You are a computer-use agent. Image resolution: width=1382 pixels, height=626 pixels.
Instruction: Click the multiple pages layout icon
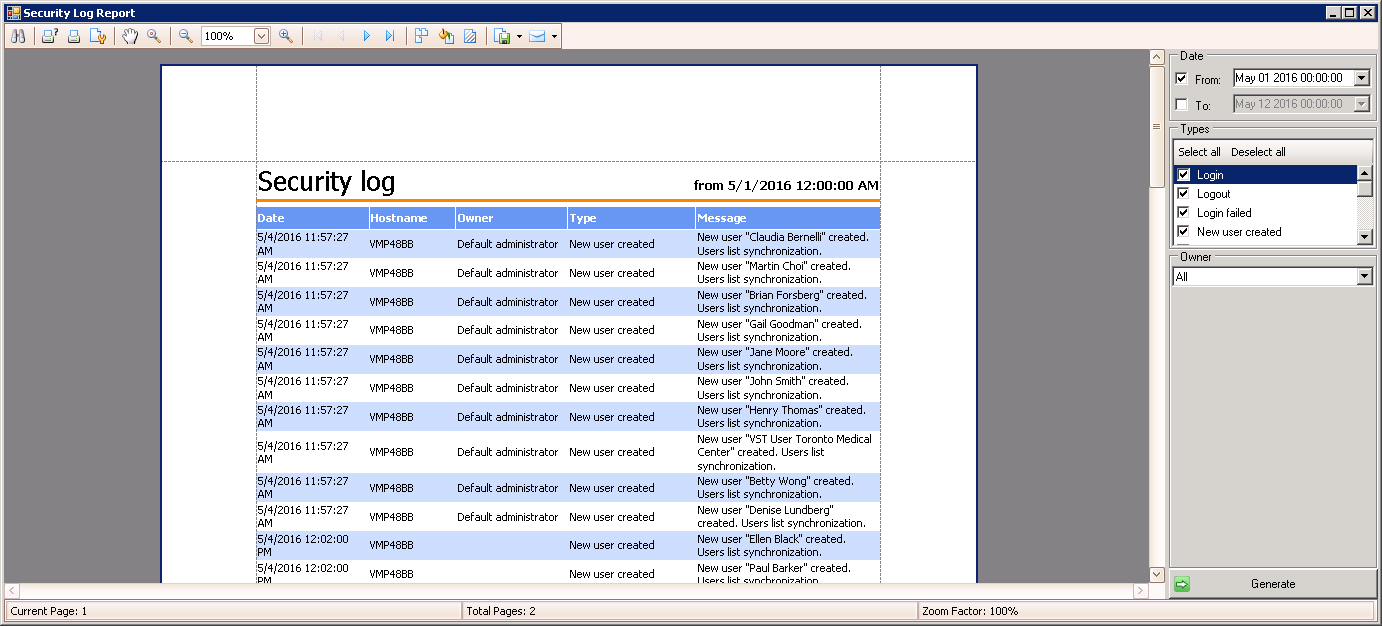pos(422,36)
